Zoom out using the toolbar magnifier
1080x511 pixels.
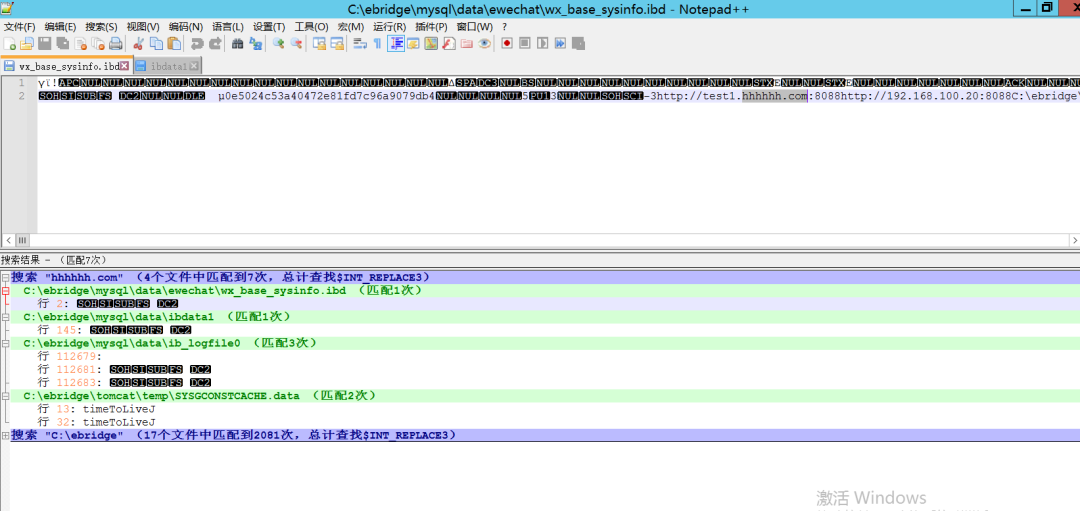(x=296, y=43)
